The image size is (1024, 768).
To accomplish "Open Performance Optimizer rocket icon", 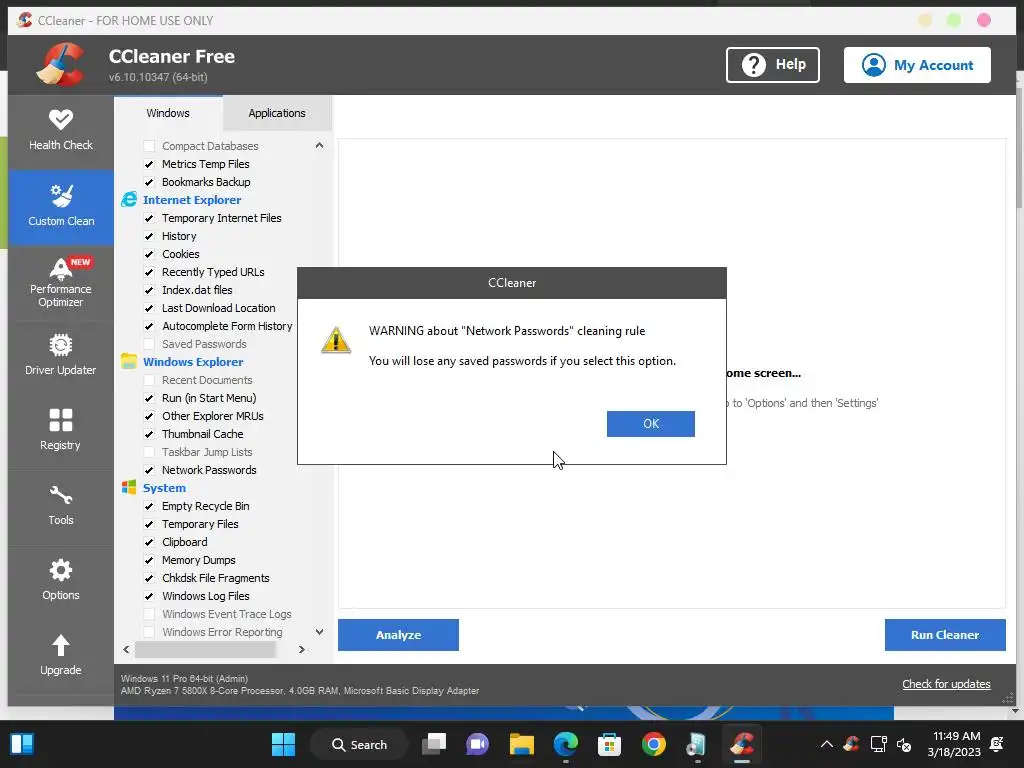I will 61,268.
